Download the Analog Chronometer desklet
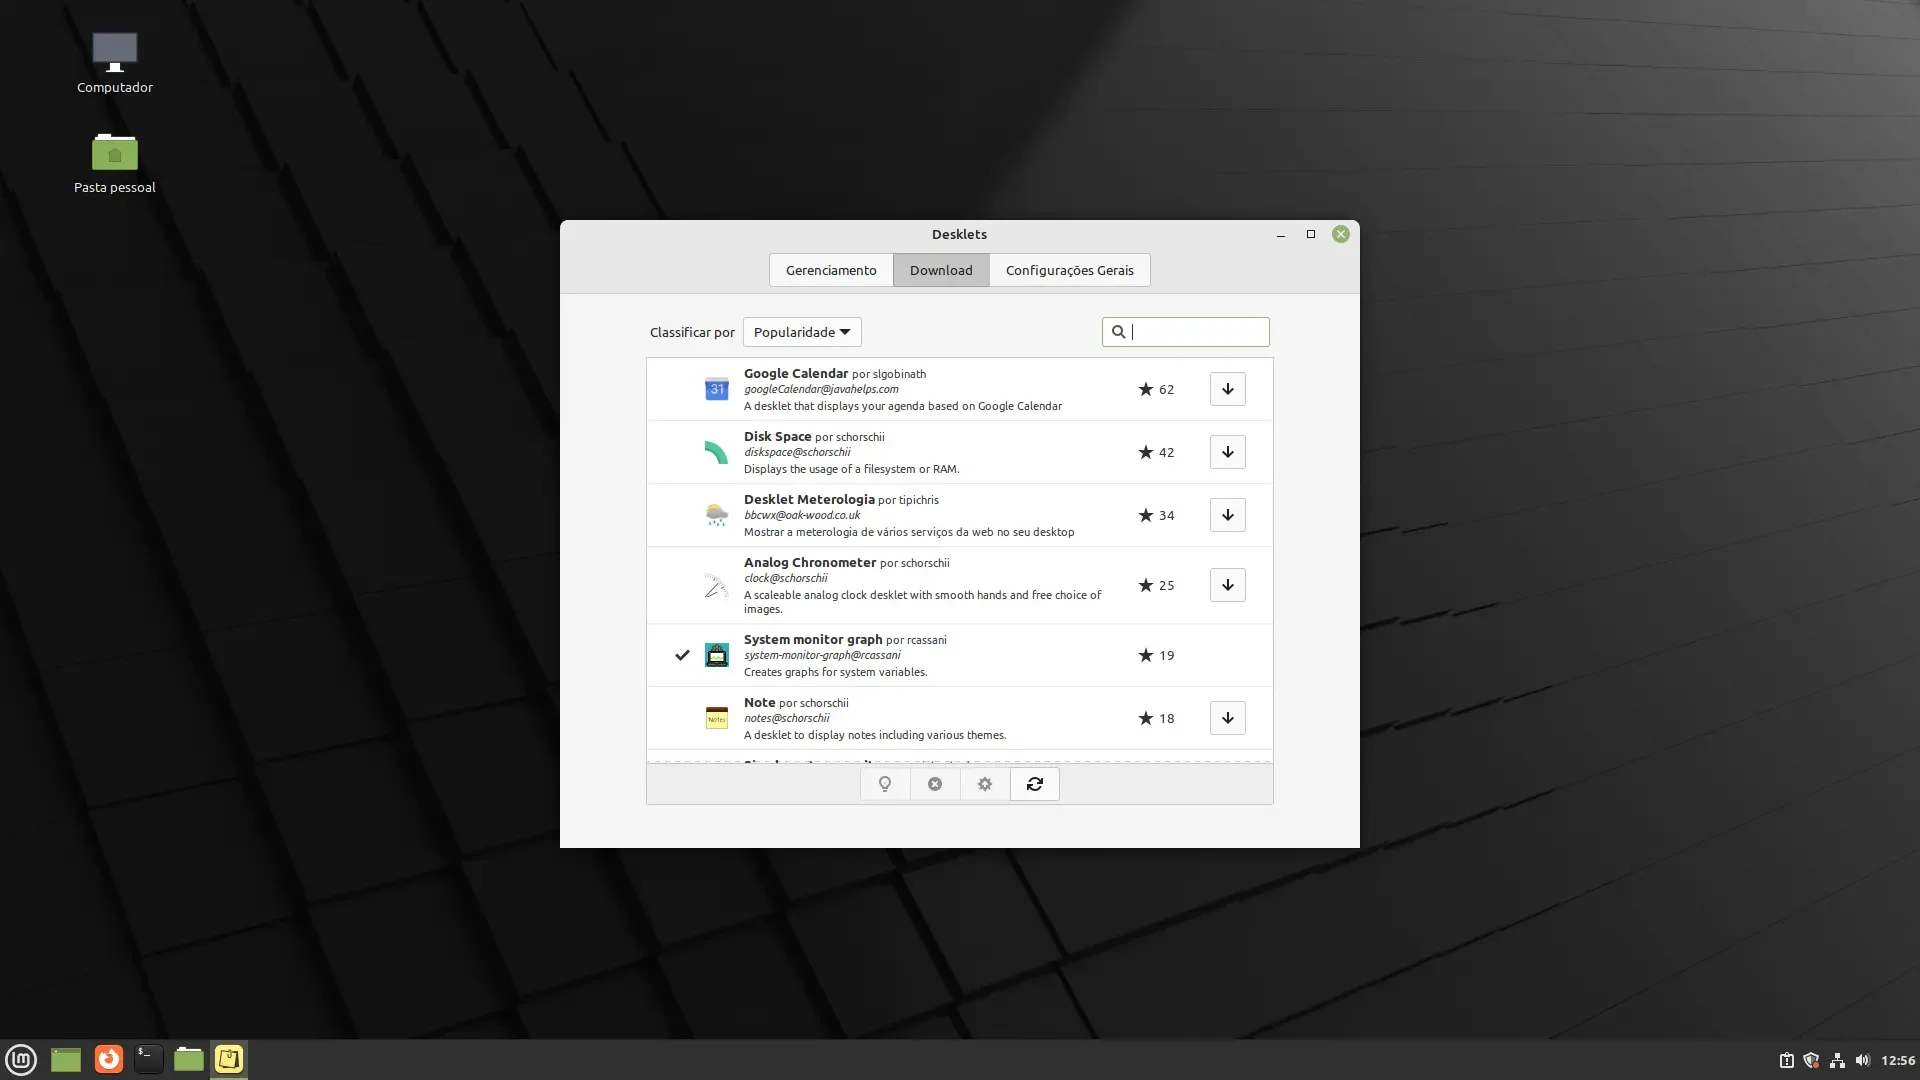This screenshot has width=1920, height=1080. pyautogui.click(x=1227, y=585)
